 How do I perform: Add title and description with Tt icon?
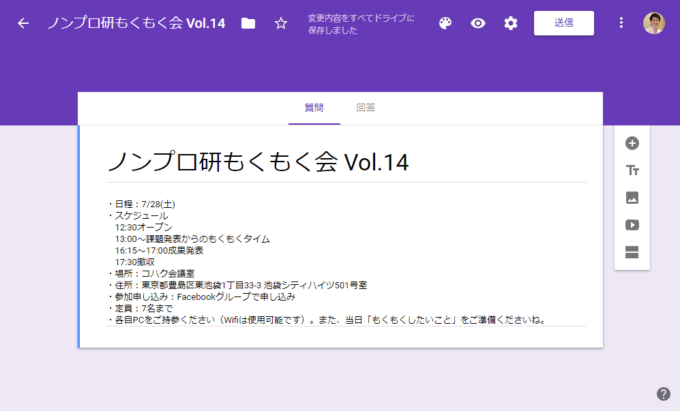632,170
